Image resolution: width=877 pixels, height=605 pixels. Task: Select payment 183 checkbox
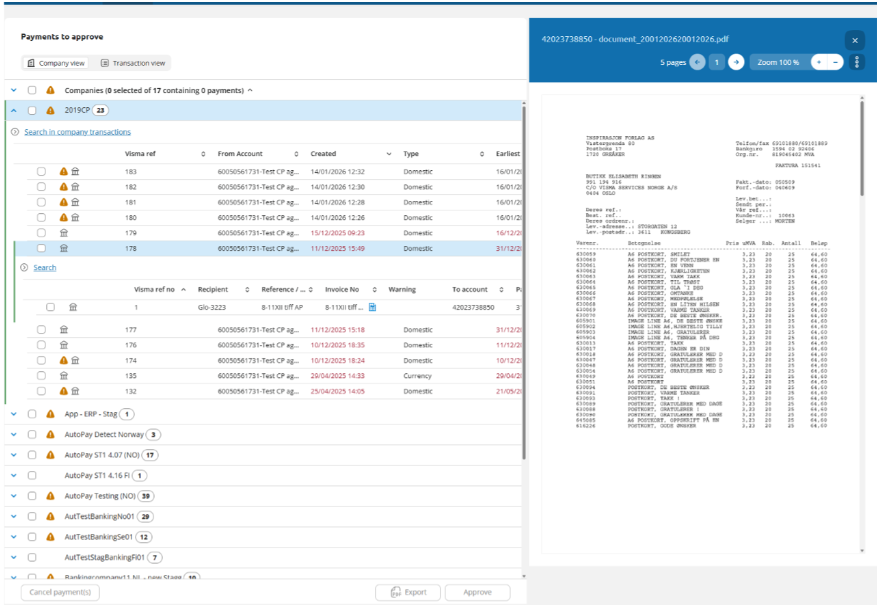point(41,172)
